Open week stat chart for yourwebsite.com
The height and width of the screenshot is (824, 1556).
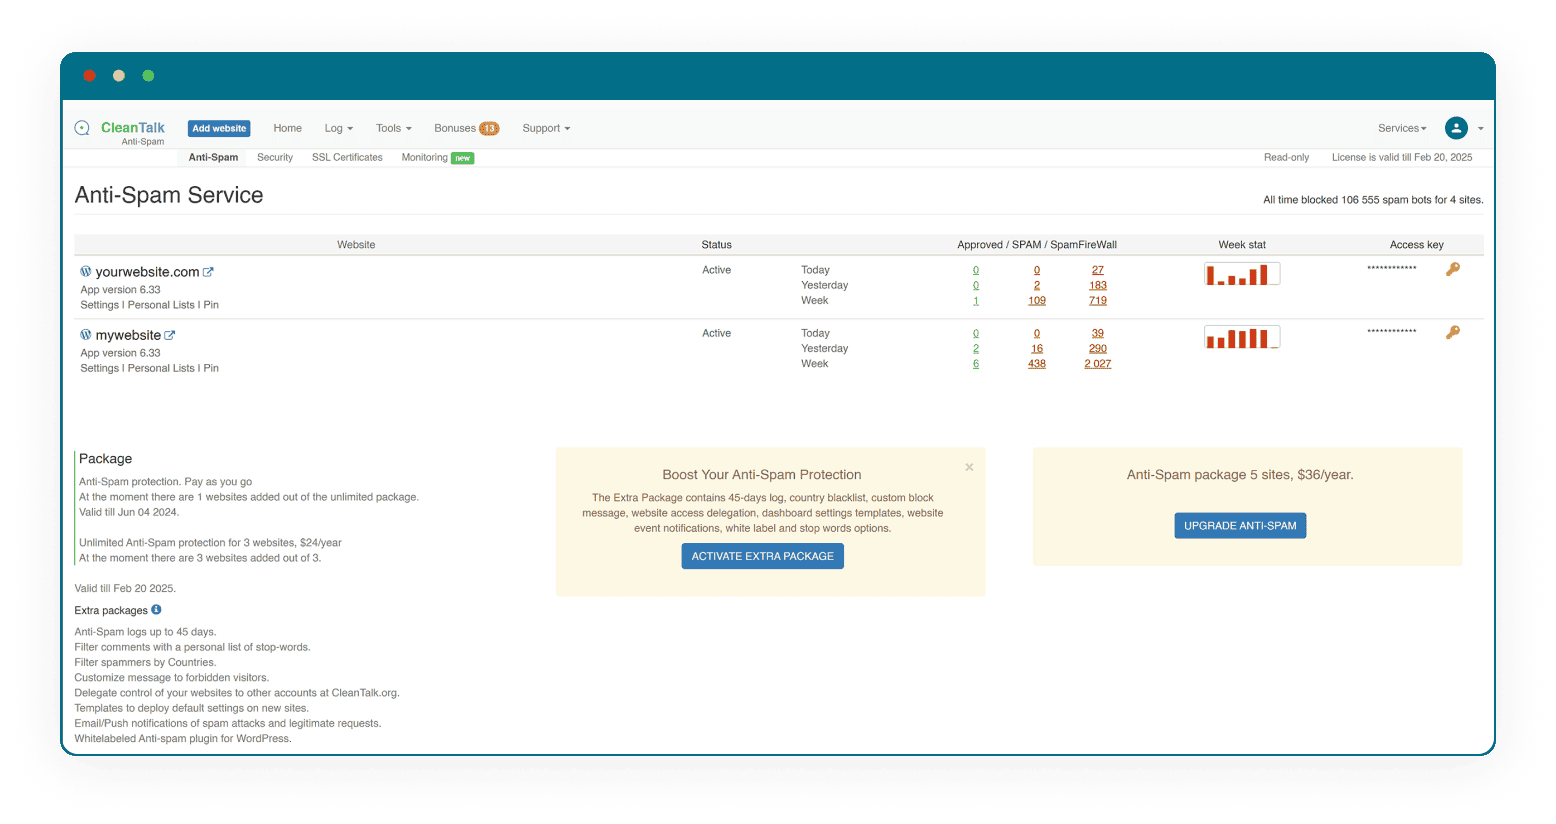coord(1242,274)
